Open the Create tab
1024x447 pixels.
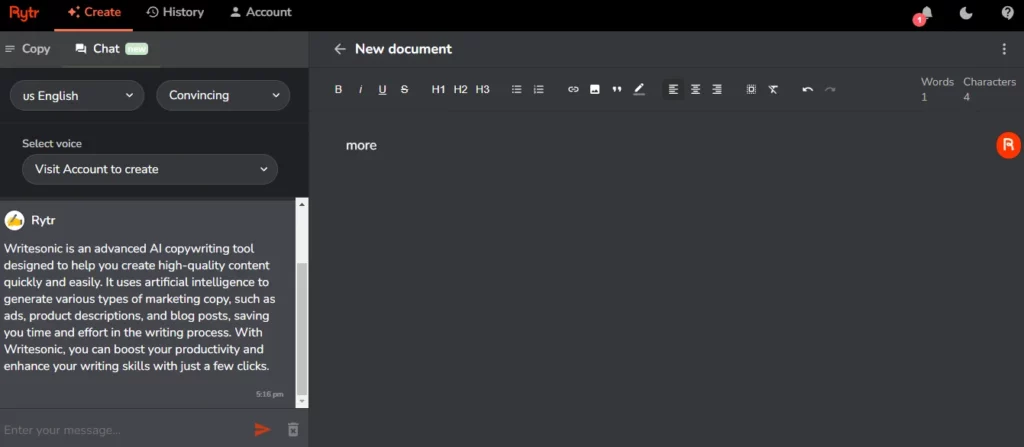(x=93, y=12)
